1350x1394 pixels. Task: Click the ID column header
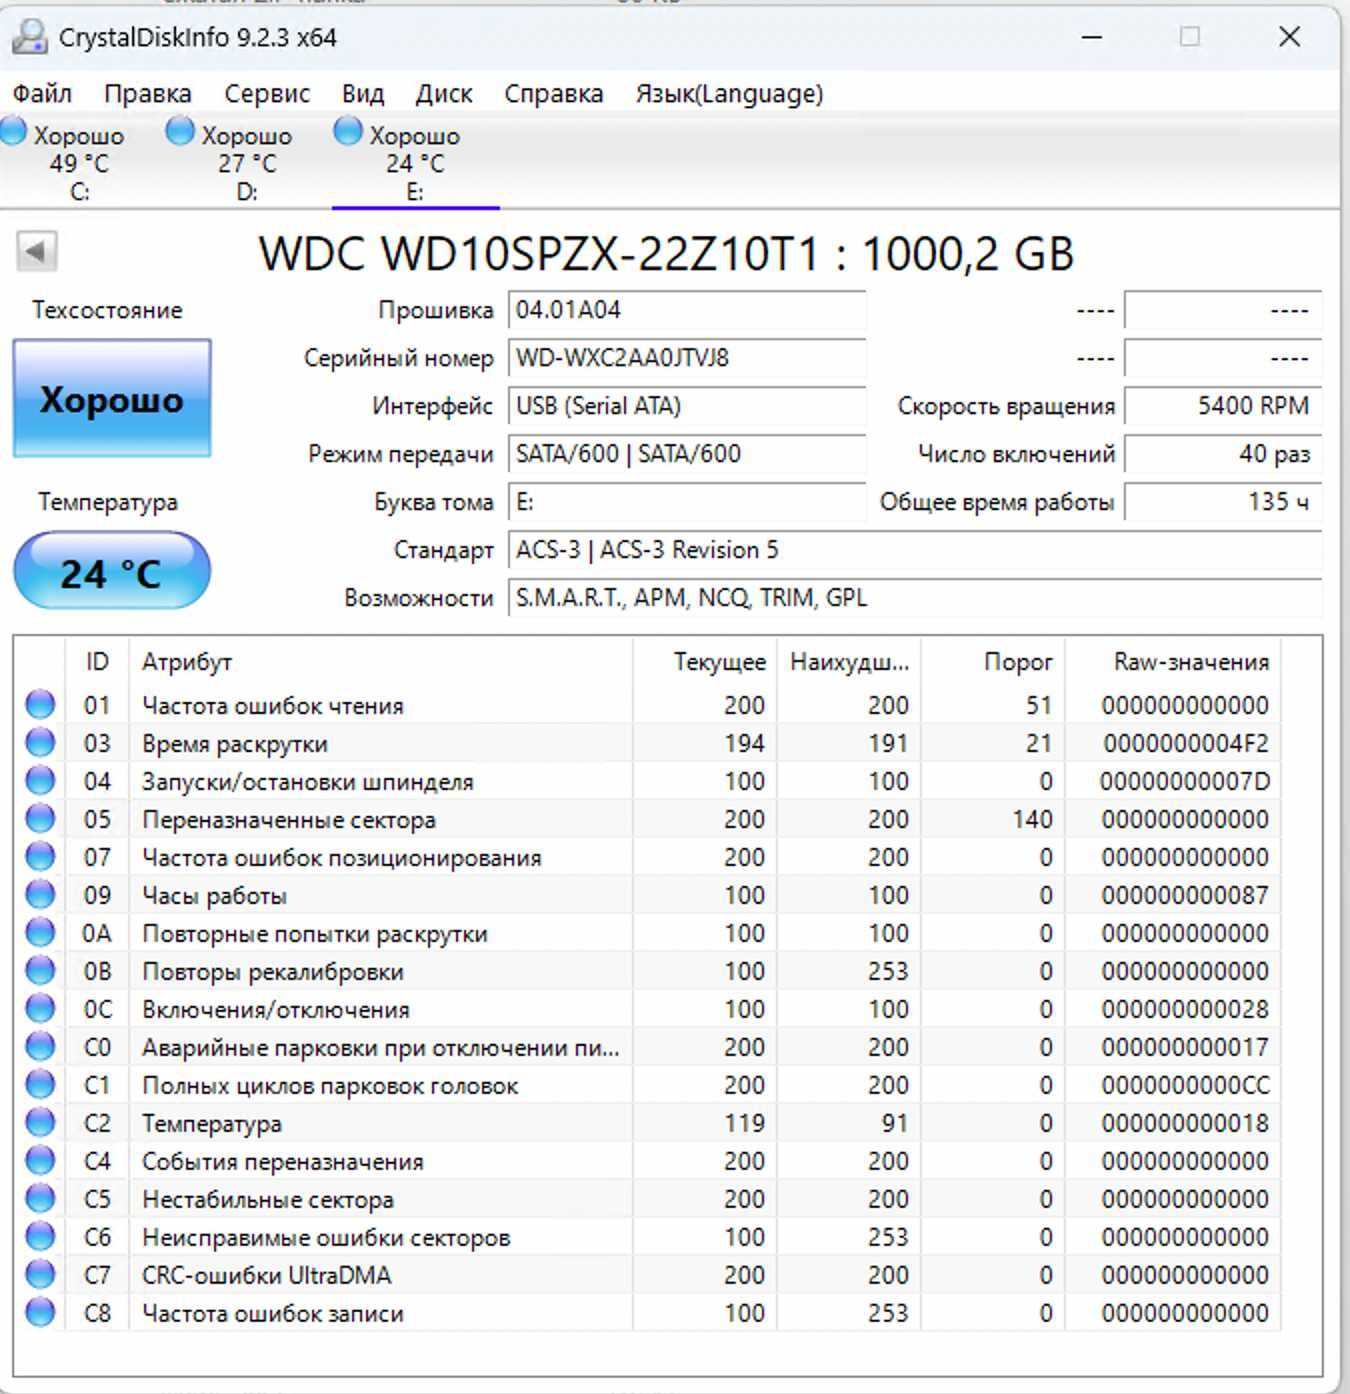97,662
